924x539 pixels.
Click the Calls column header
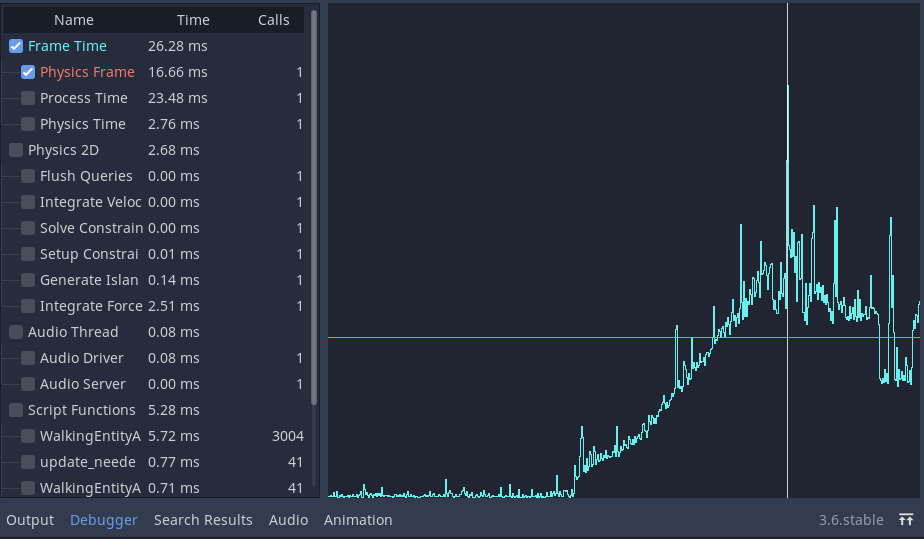pos(273,20)
